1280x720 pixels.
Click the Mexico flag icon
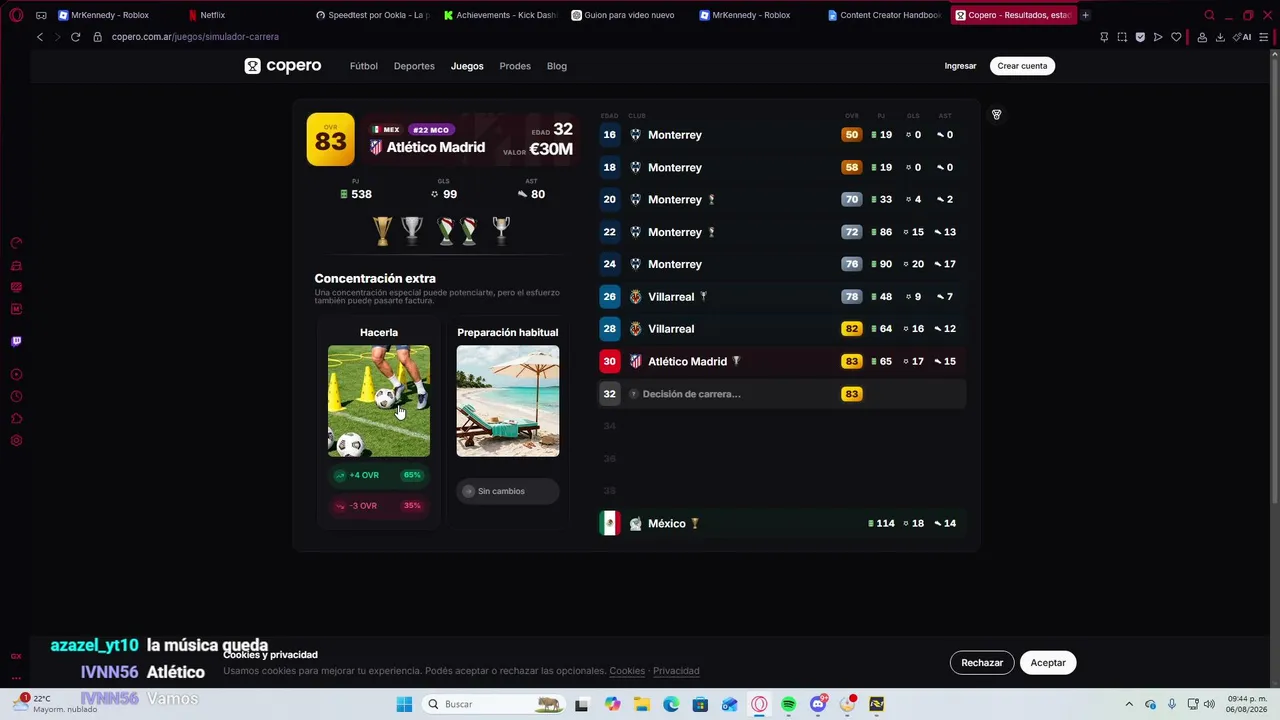tap(609, 523)
